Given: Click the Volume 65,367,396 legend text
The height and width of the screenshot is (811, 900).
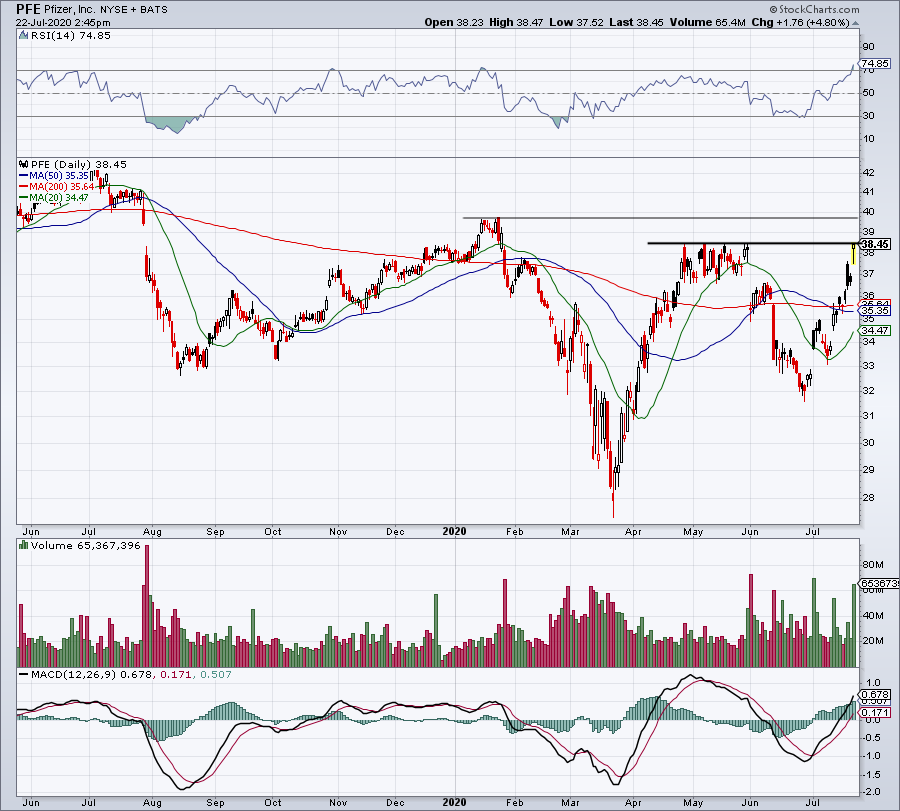Looking at the screenshot, I should pos(86,545).
